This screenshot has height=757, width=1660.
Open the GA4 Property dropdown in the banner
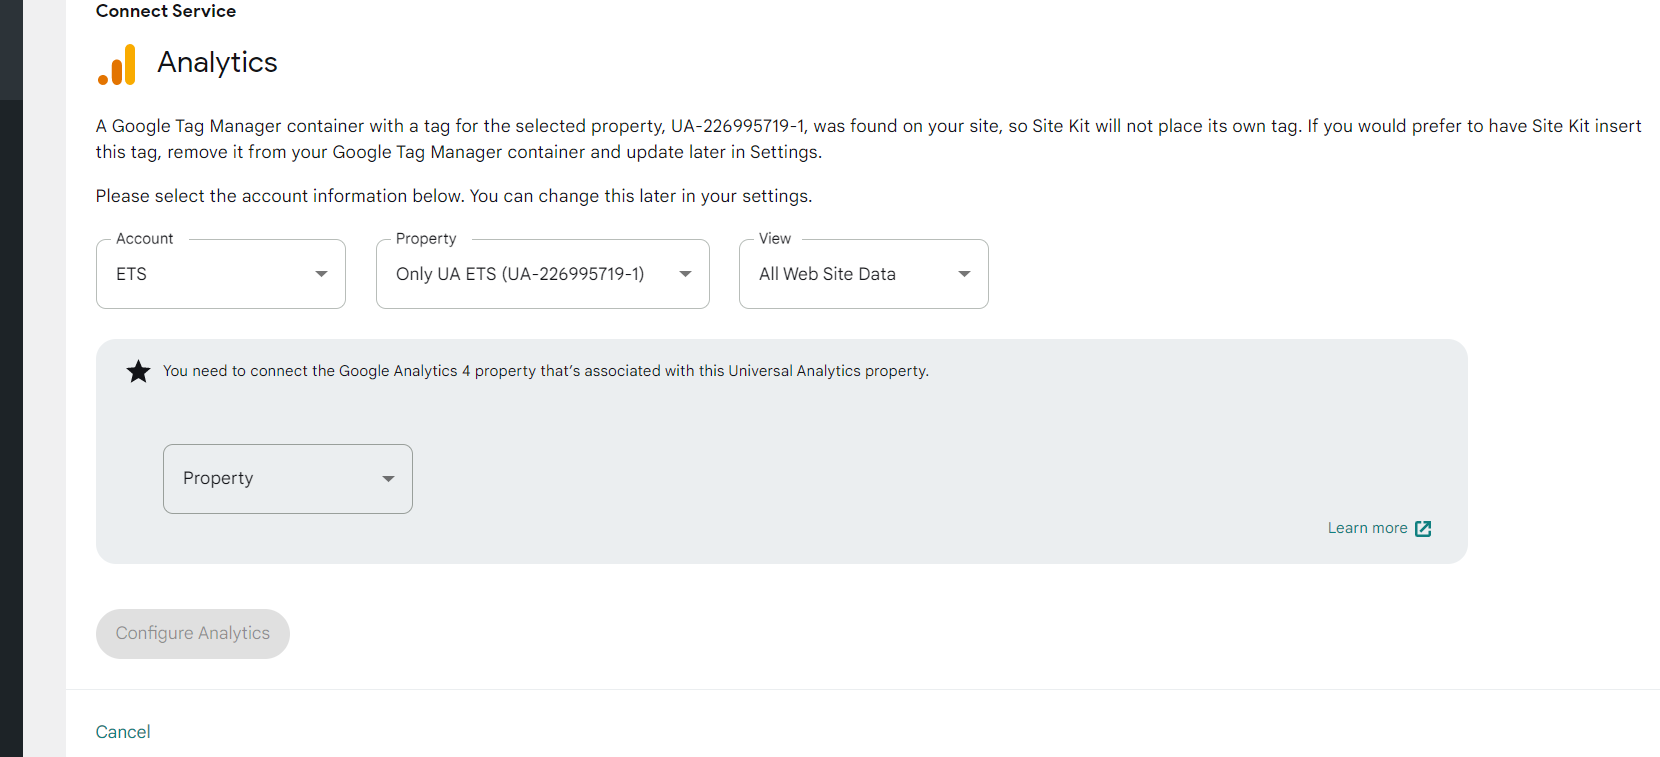(x=287, y=478)
